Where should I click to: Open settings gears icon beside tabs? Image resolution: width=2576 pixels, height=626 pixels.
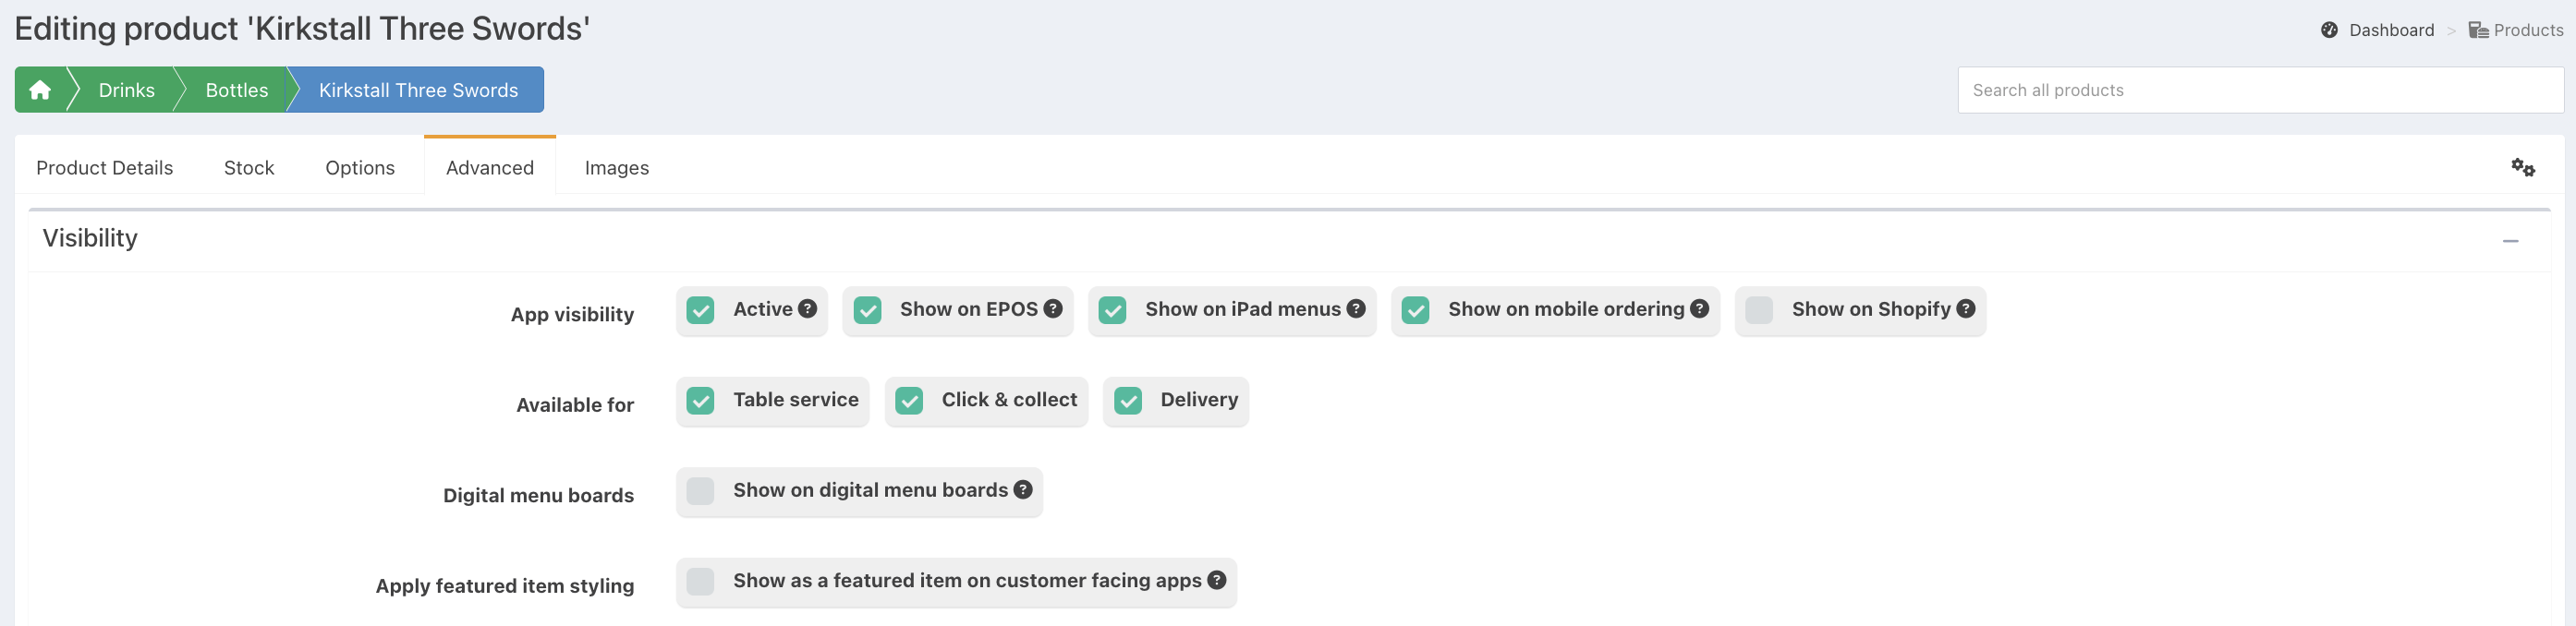[x=2522, y=168]
